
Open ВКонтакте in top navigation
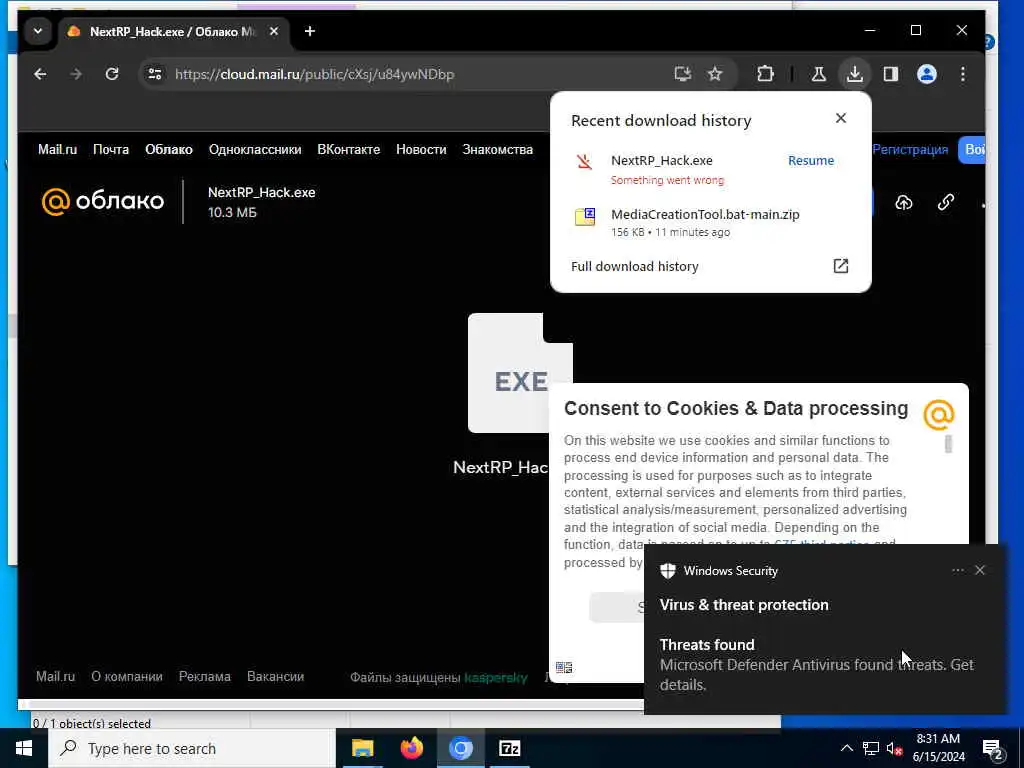point(348,150)
